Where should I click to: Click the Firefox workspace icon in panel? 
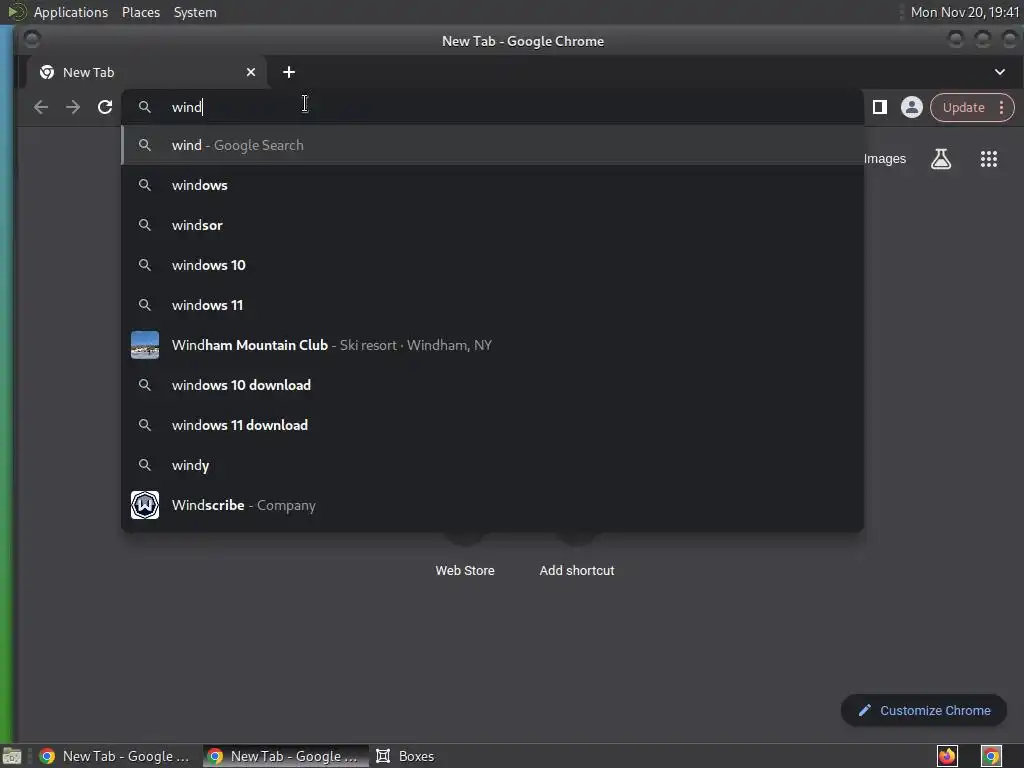tap(947, 756)
